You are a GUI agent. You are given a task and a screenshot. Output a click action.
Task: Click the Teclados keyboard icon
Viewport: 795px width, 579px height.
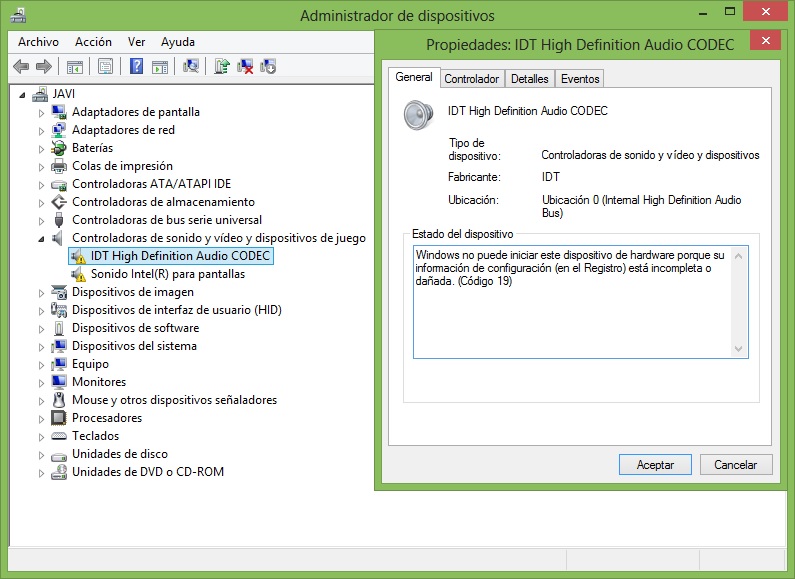tap(59, 436)
